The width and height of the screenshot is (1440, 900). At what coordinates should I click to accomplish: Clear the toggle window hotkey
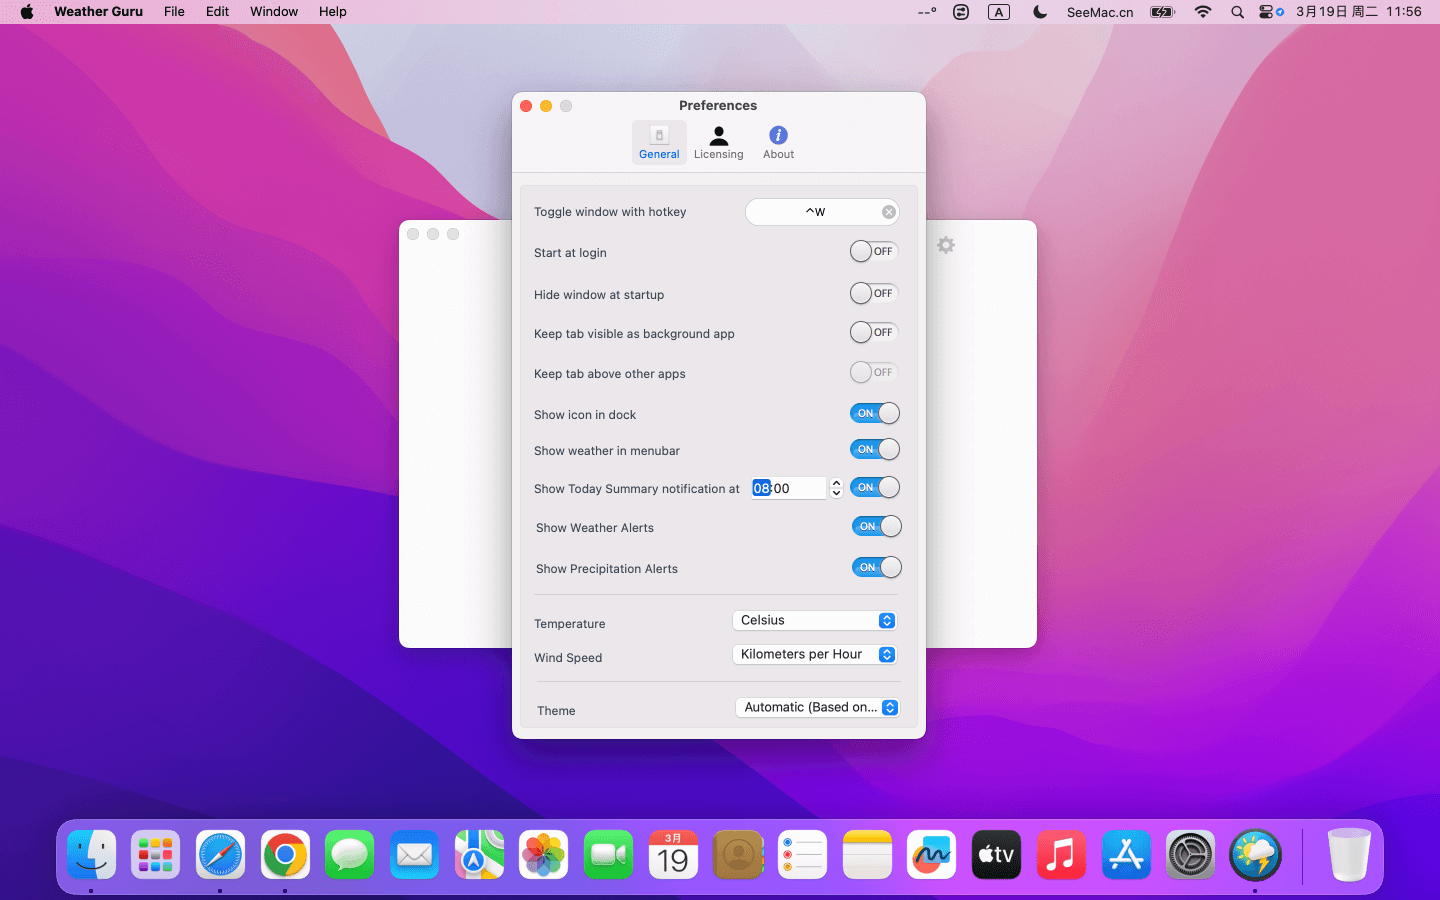tap(888, 212)
